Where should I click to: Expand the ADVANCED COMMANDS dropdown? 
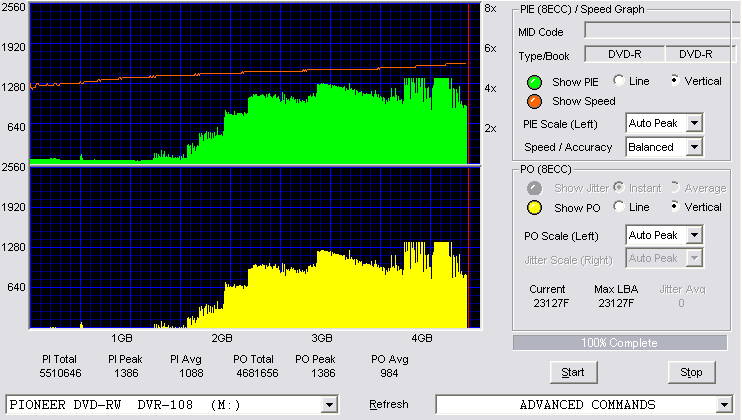724,405
